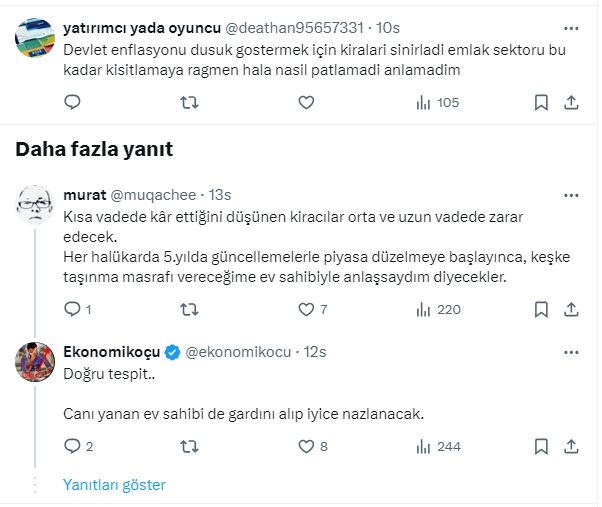Open more options on yatırımcı yada oyuncu tweet
This screenshot has width=602, height=507.
(571, 26)
